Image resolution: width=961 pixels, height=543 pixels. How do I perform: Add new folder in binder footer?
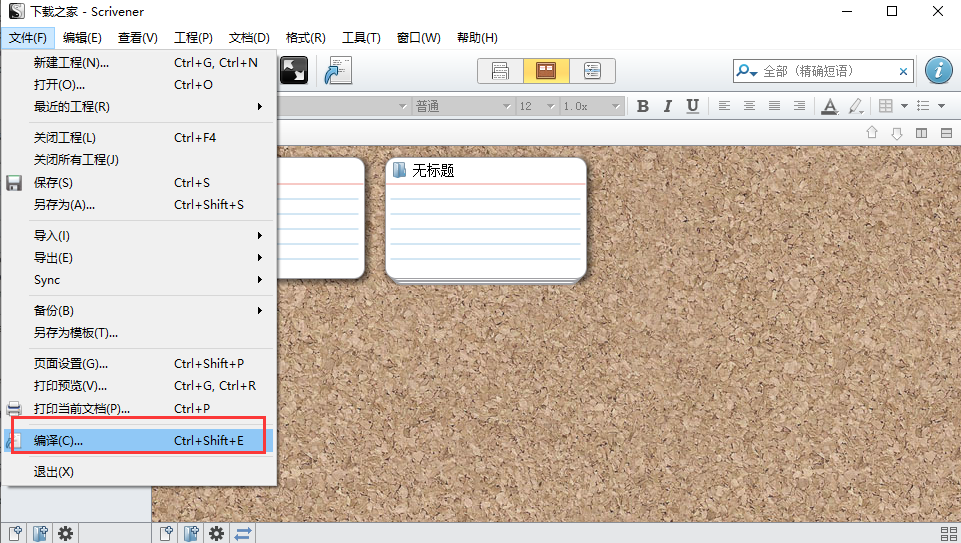40,533
